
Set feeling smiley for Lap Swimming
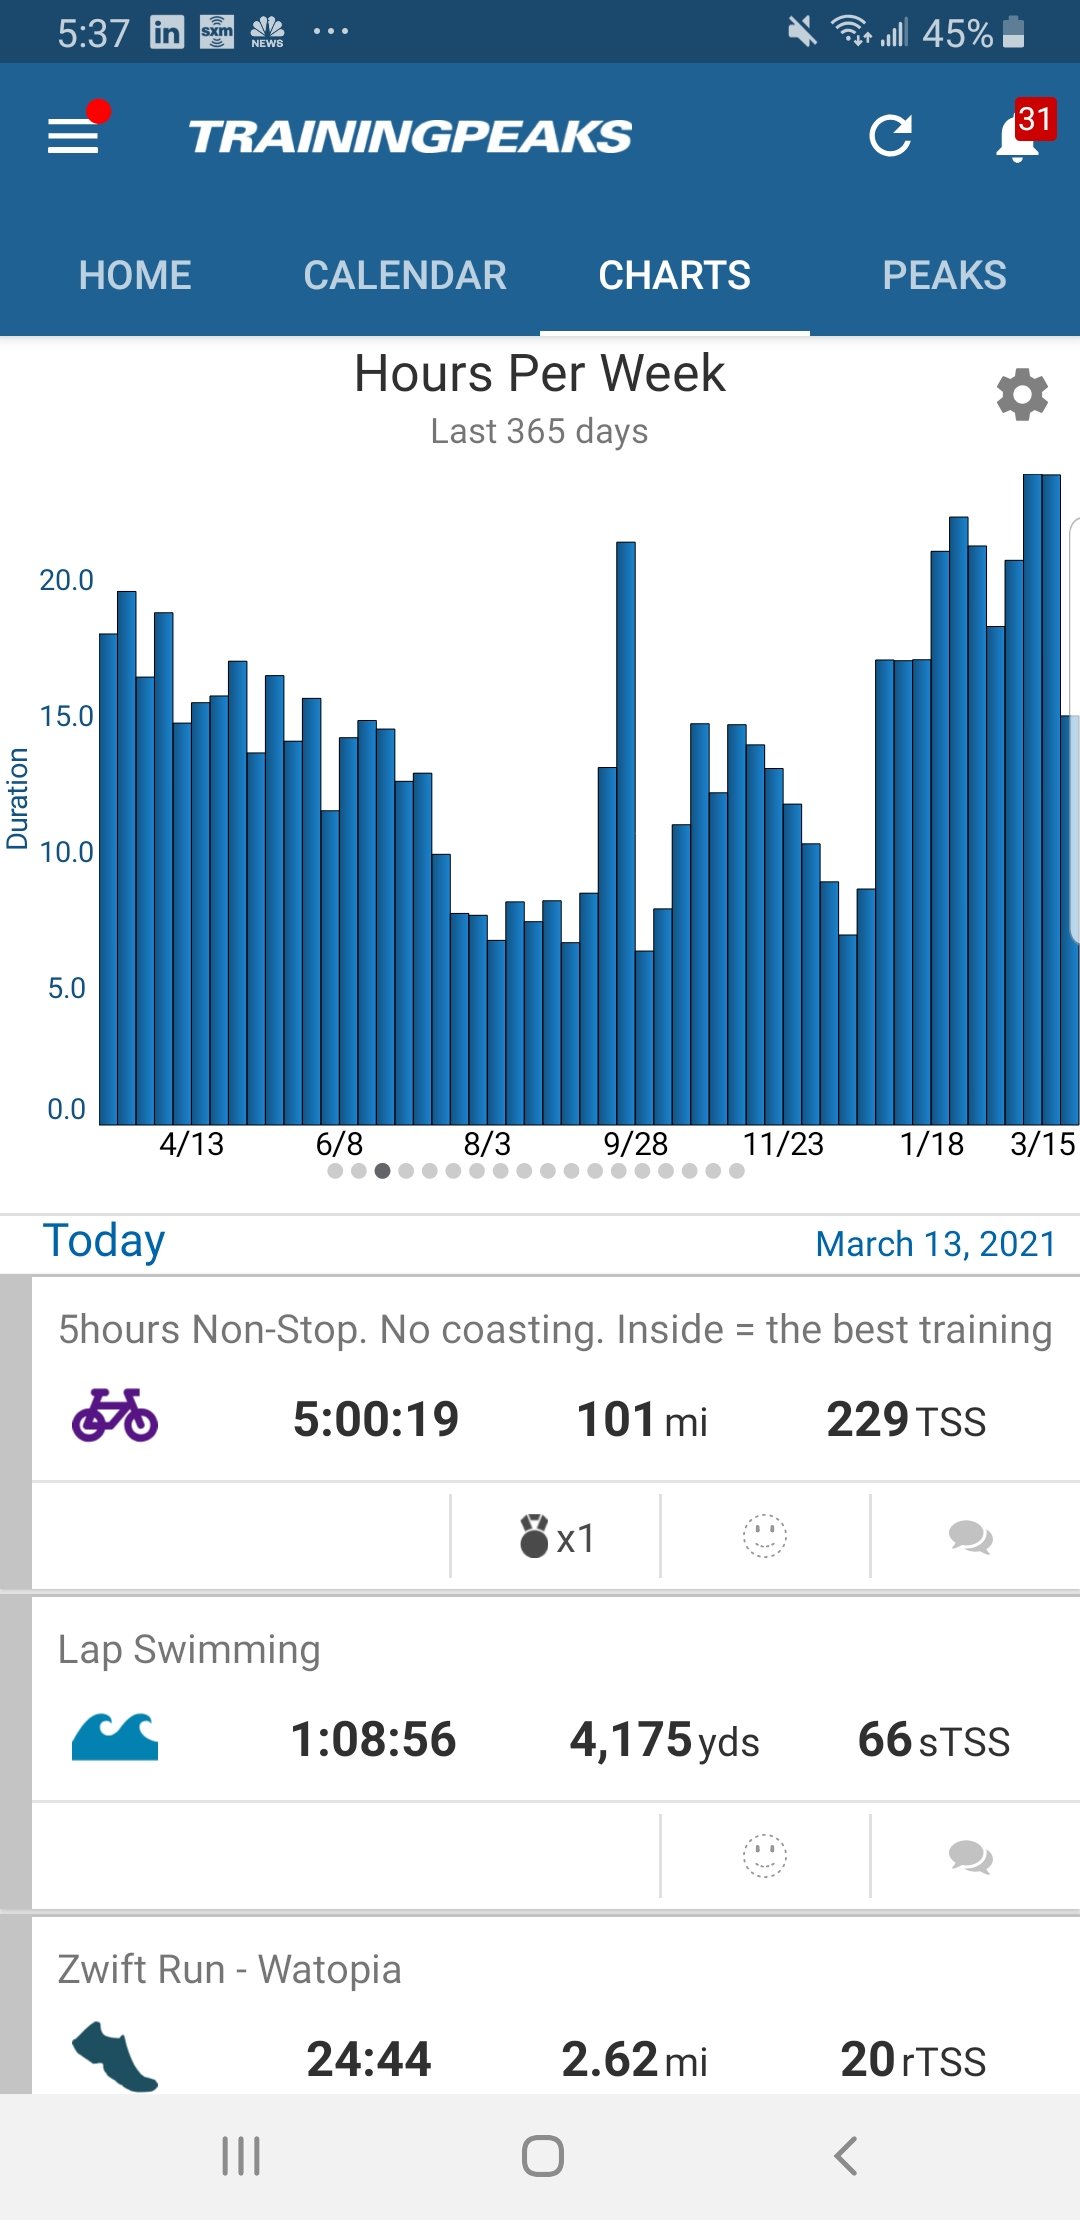(765, 1857)
